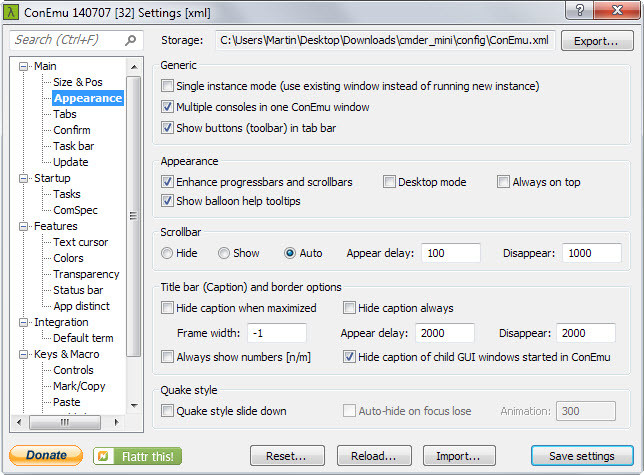Toggle Show balloon help tooltips
This screenshot has height=475, width=644.
coord(167,201)
